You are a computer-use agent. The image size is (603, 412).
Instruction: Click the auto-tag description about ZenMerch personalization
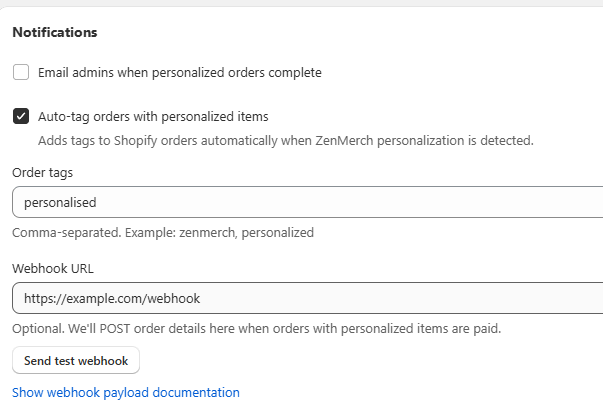click(x=285, y=140)
